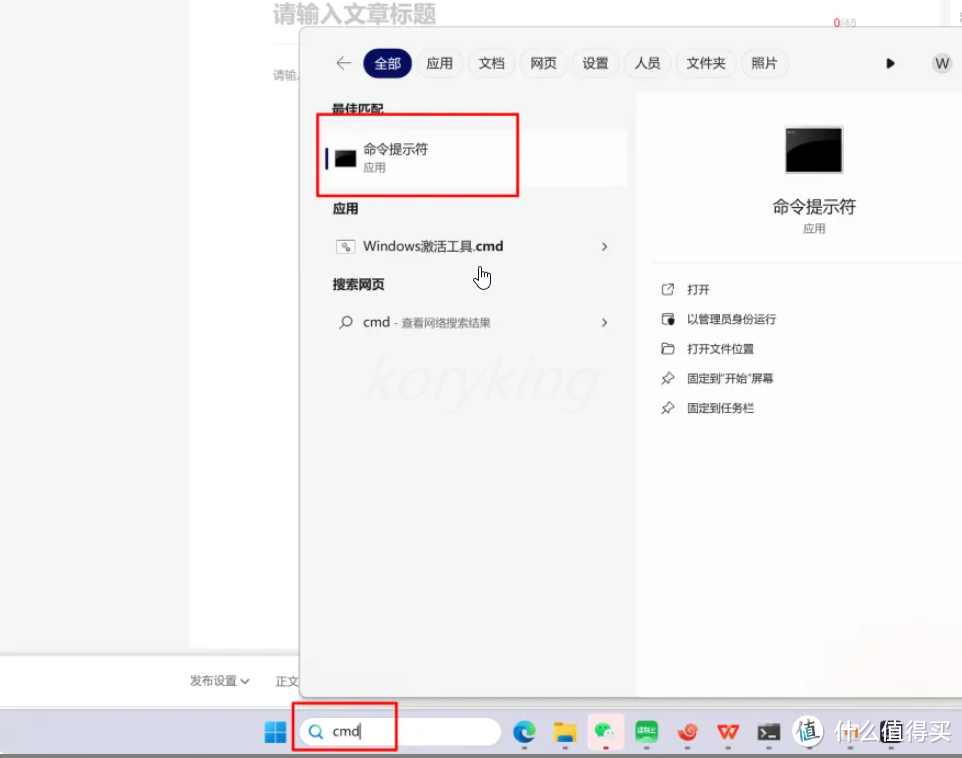Launch Windows激活工具.cmd from search results
Screen dimensions: 962x758
[x=432, y=246]
